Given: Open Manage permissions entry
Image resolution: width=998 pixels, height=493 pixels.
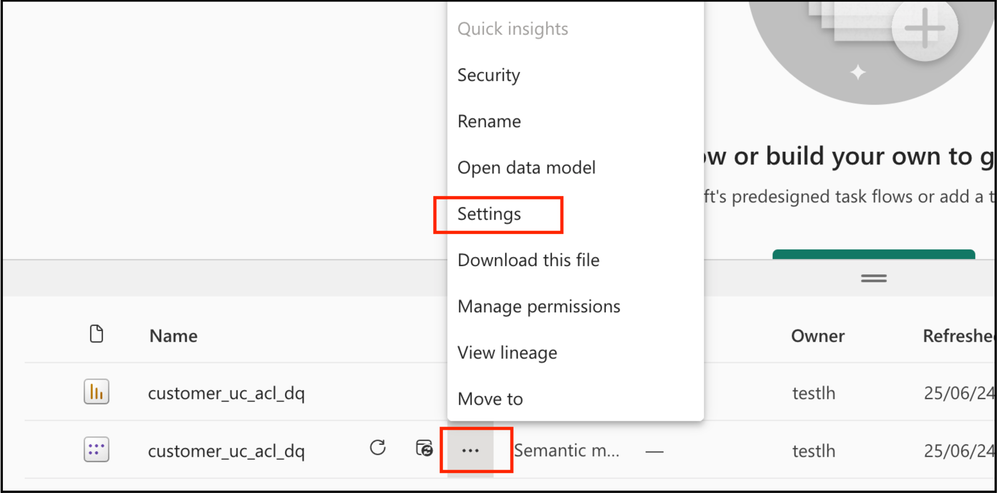Looking at the screenshot, I should [x=538, y=307].
